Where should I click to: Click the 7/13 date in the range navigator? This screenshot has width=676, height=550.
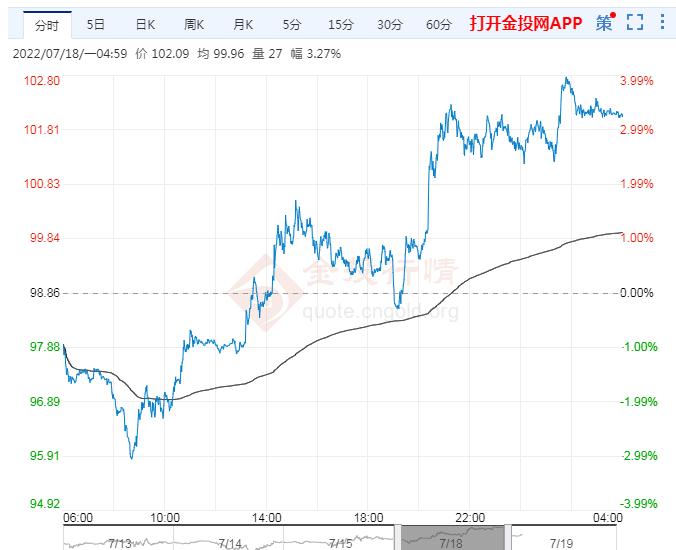tap(120, 543)
